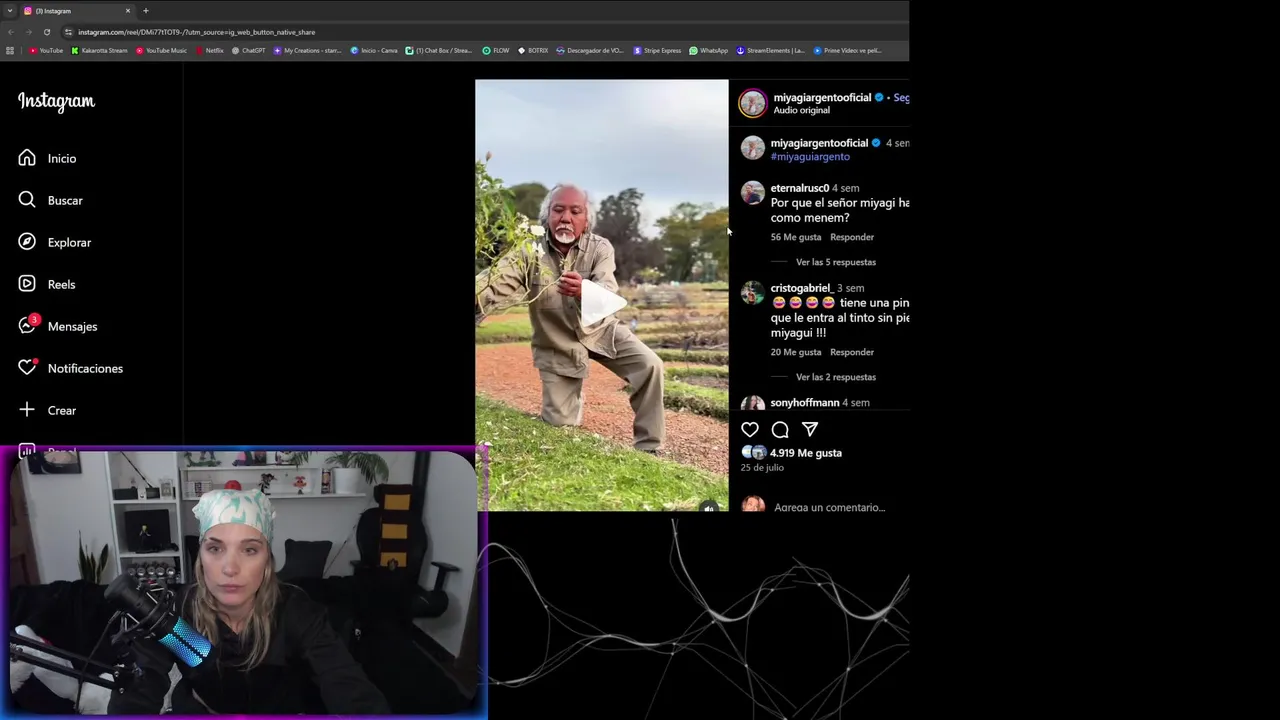The height and width of the screenshot is (720, 1280).
Task: Open #miyaguiargento hashtag
Action: [x=810, y=156]
